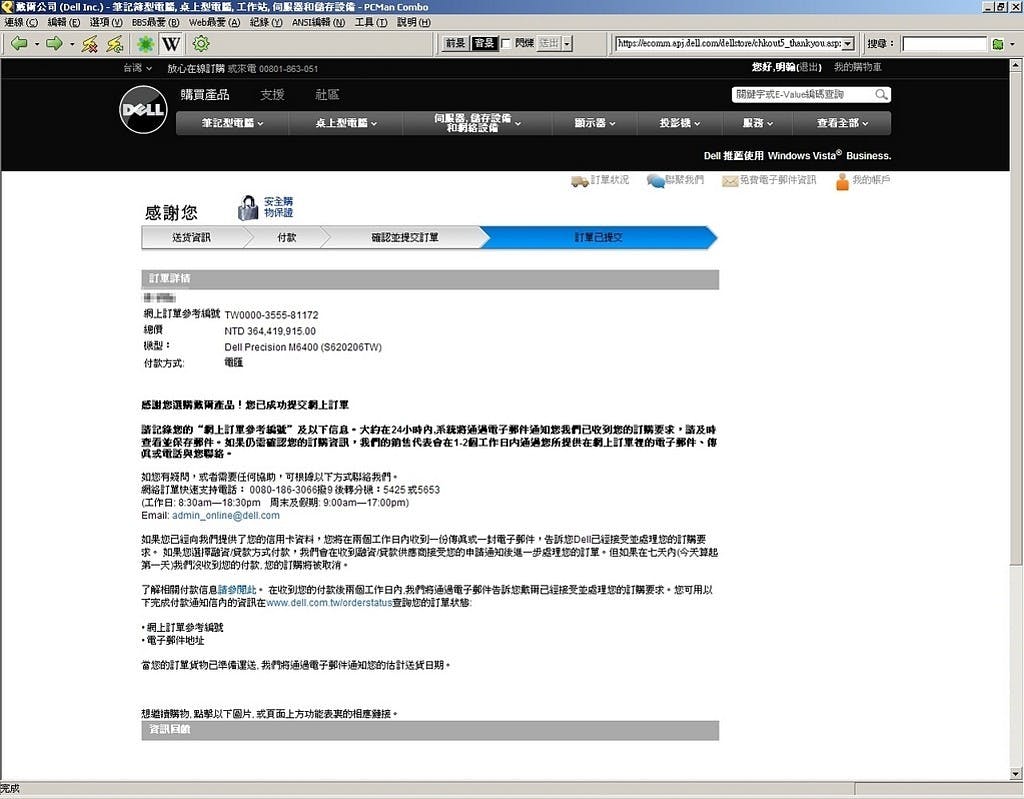1024x799 pixels.
Task: Click the W Wikipedia toolbar icon
Action: (x=170, y=44)
